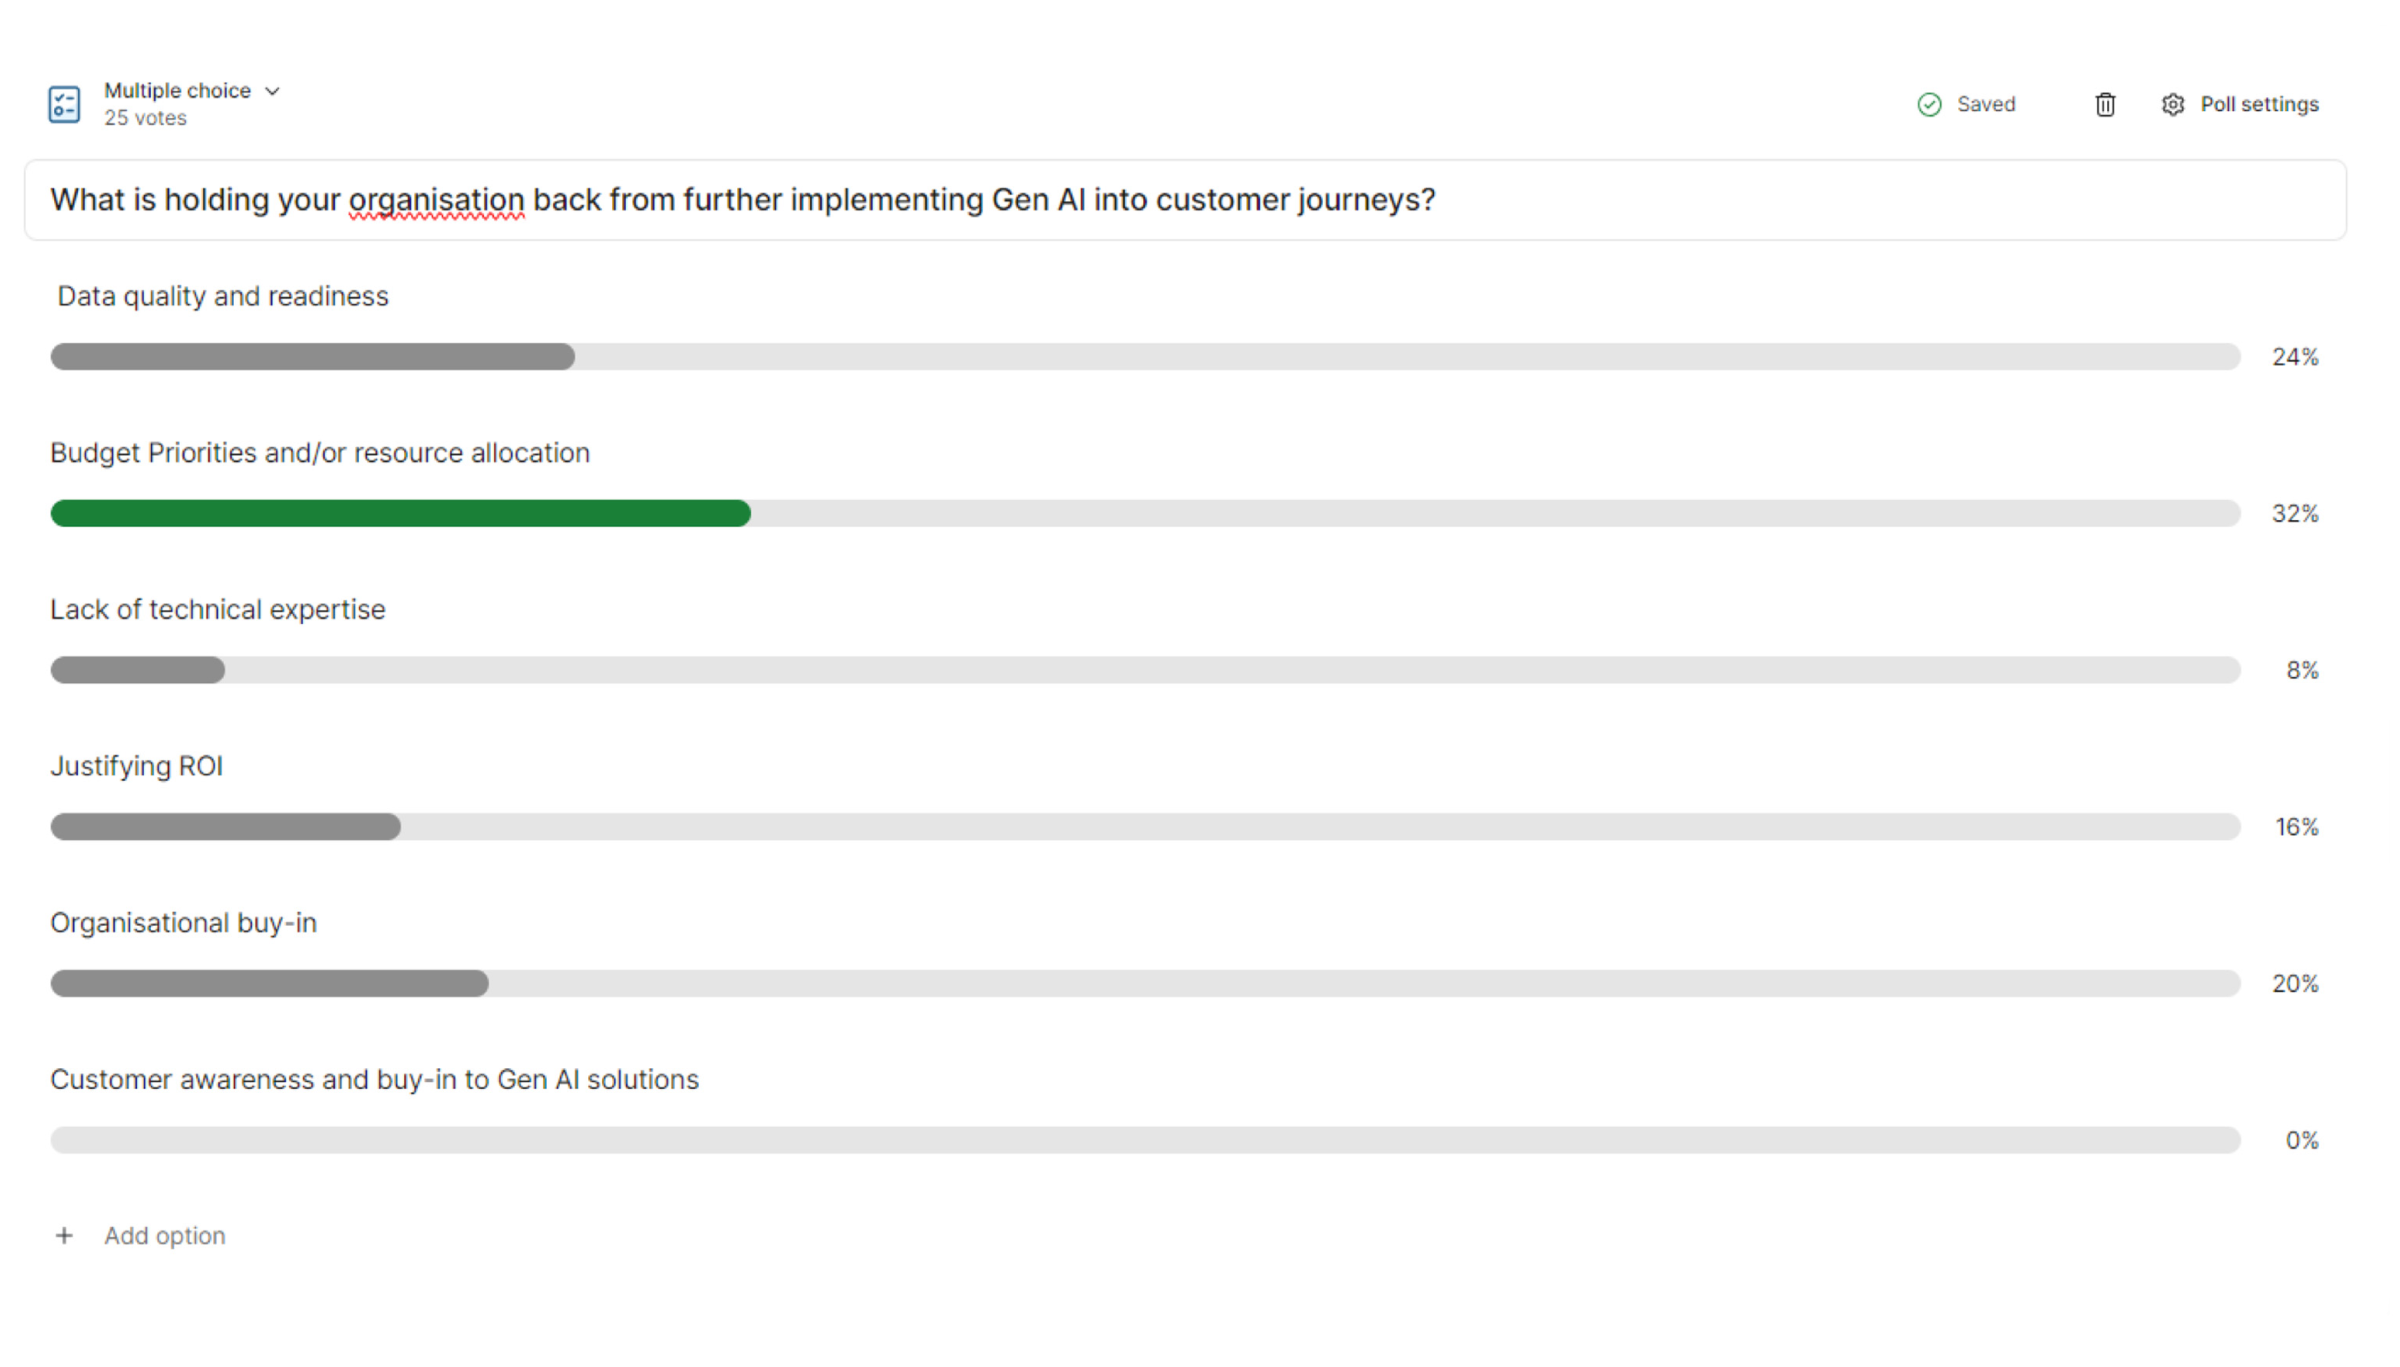Expand the Multiple choice chevron dropdown
This screenshot has height=1367, width=2400.
click(272, 91)
